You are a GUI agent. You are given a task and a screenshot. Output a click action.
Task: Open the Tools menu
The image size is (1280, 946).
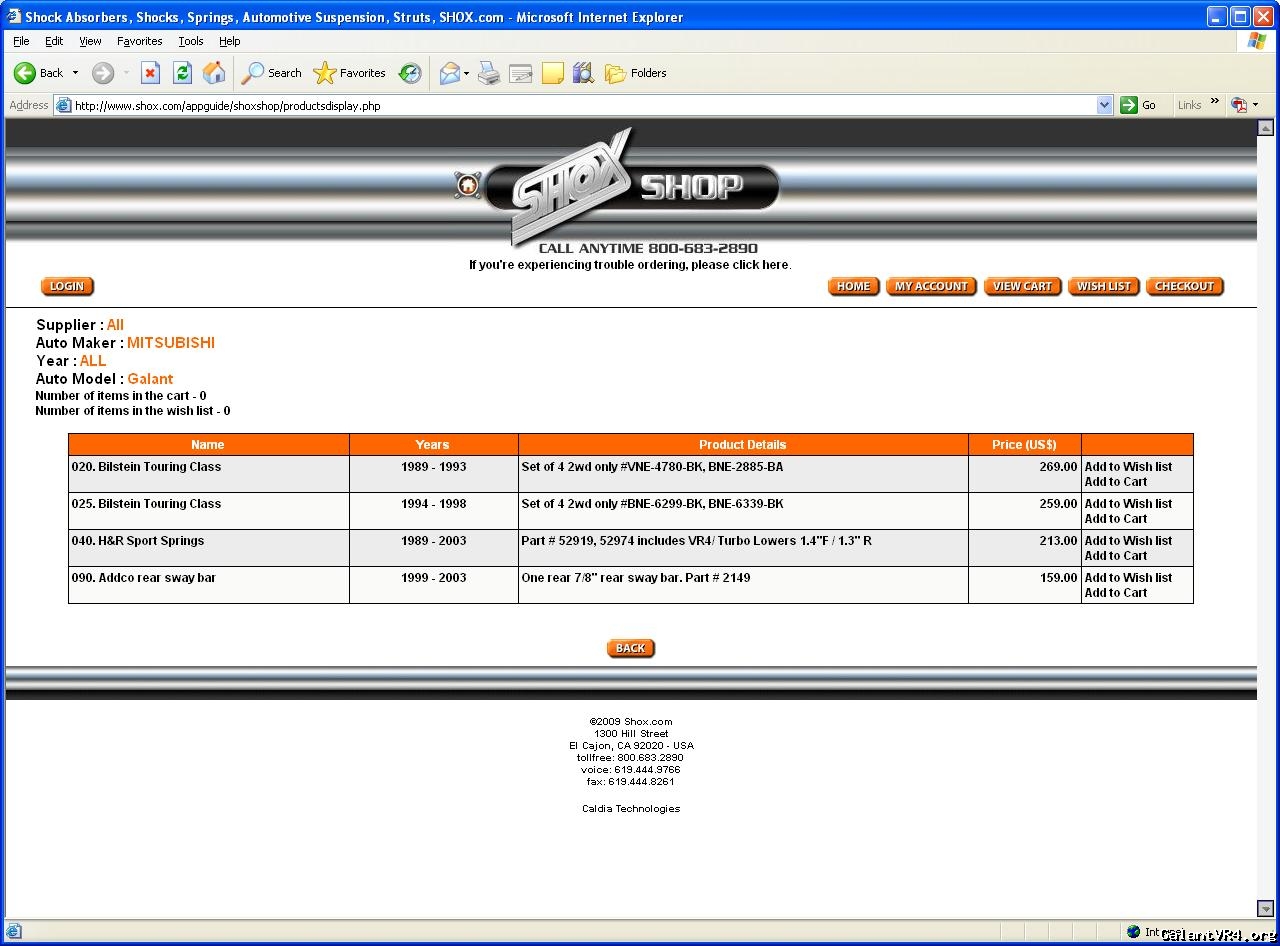(x=190, y=41)
